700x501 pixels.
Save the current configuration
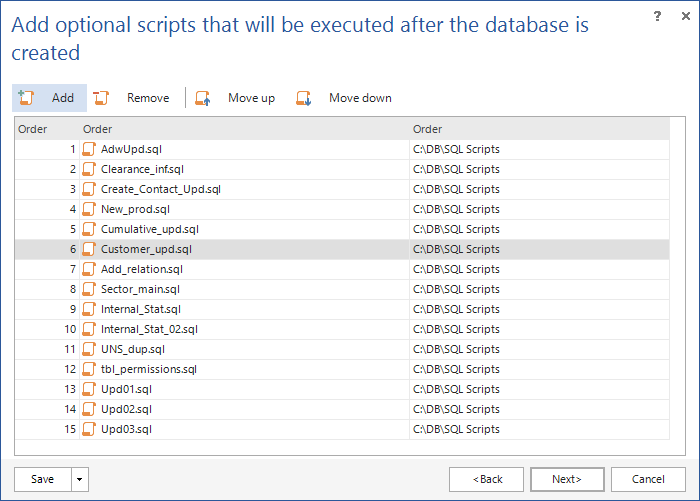(43, 479)
